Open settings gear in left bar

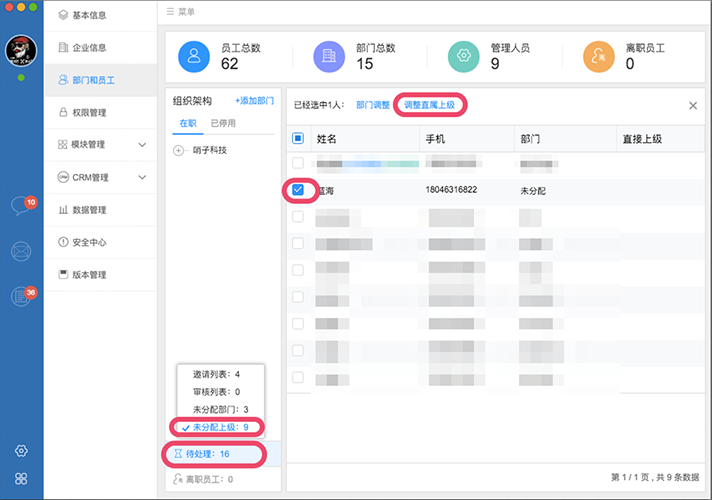(x=21, y=451)
